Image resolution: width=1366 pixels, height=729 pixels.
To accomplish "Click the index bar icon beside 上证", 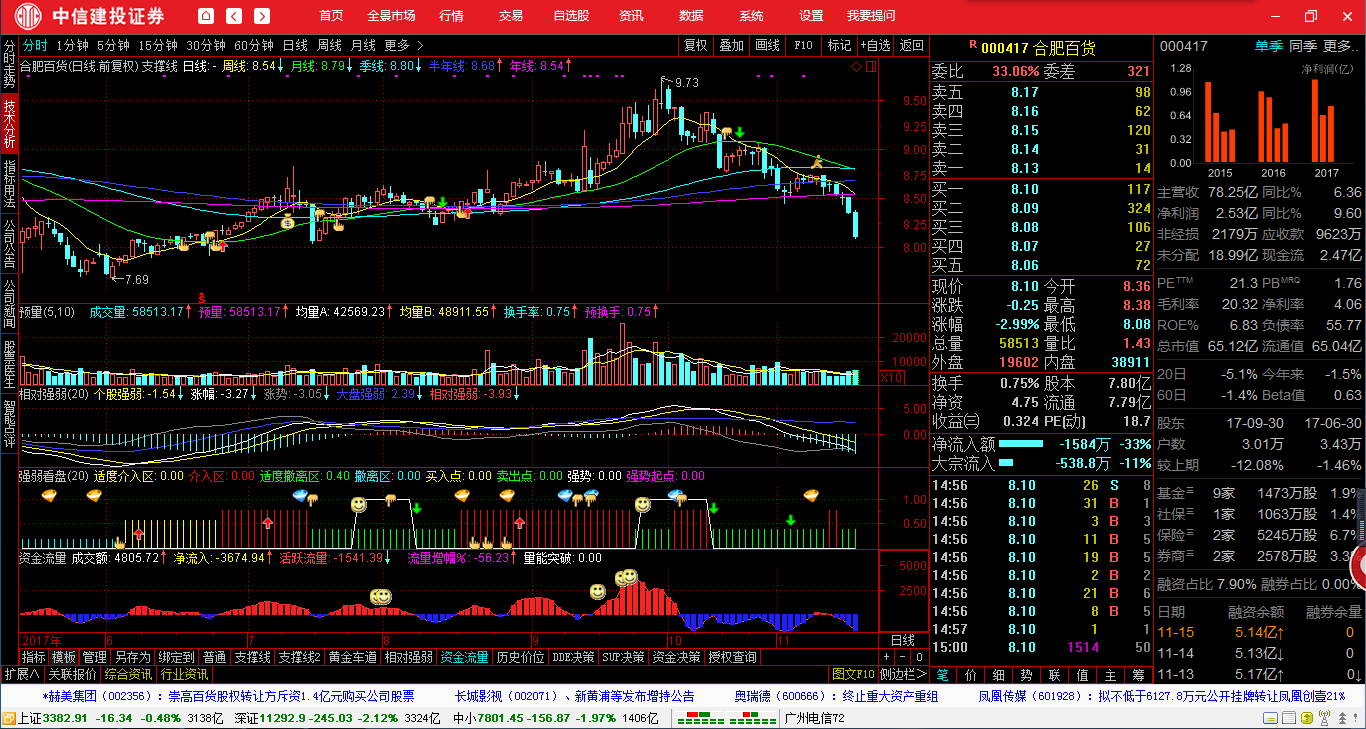I will (9, 718).
